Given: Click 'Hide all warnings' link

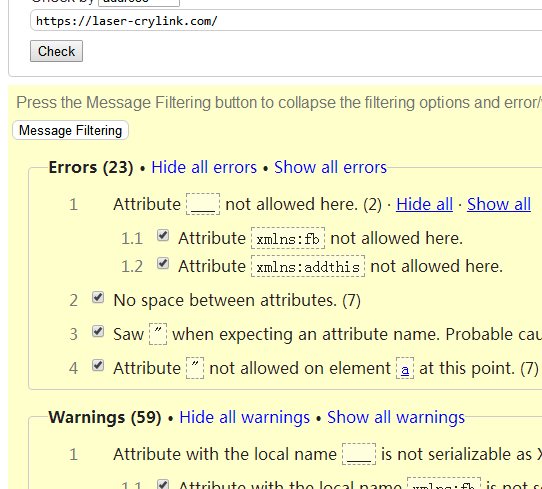Looking at the screenshot, I should pyautogui.click(x=244, y=417).
